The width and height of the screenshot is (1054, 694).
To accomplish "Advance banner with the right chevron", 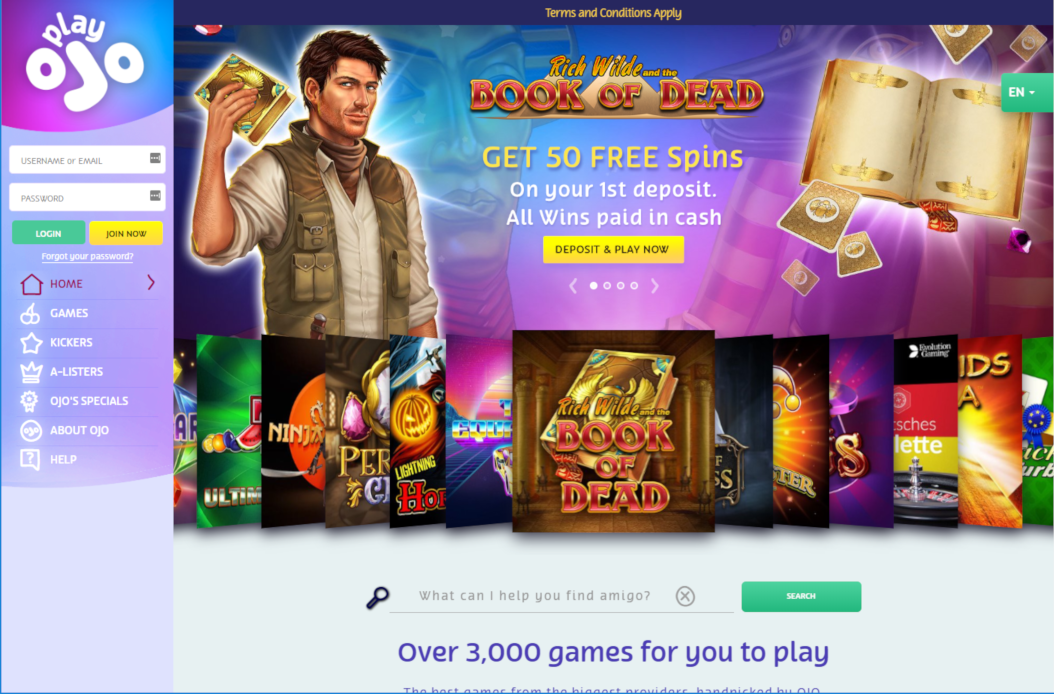I will [655, 286].
